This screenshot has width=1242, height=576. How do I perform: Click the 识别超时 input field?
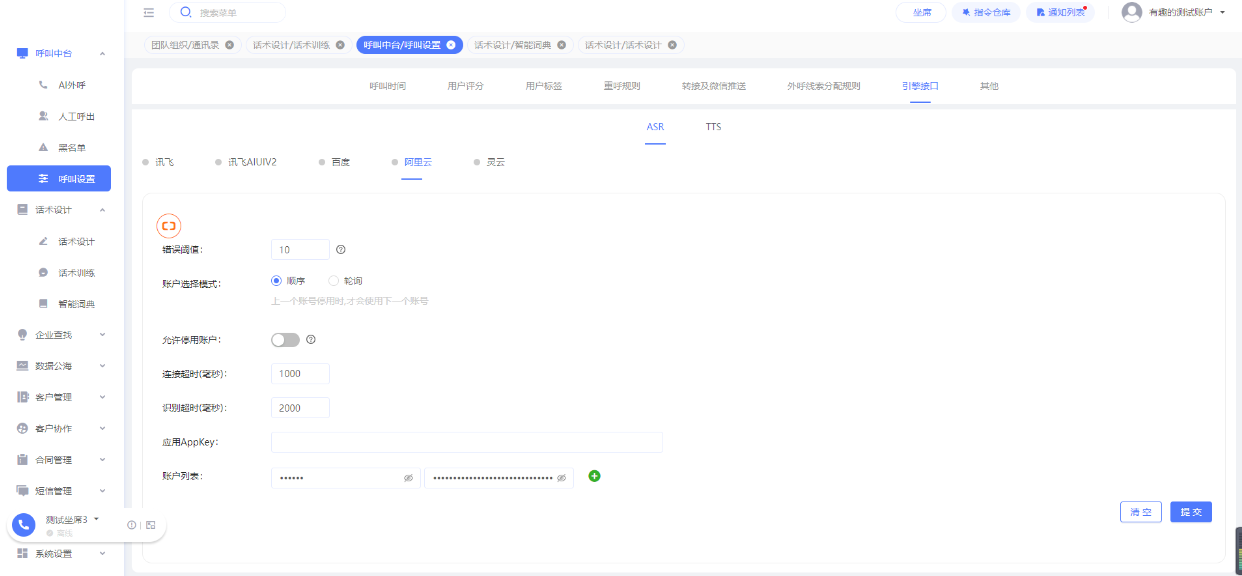click(300, 408)
